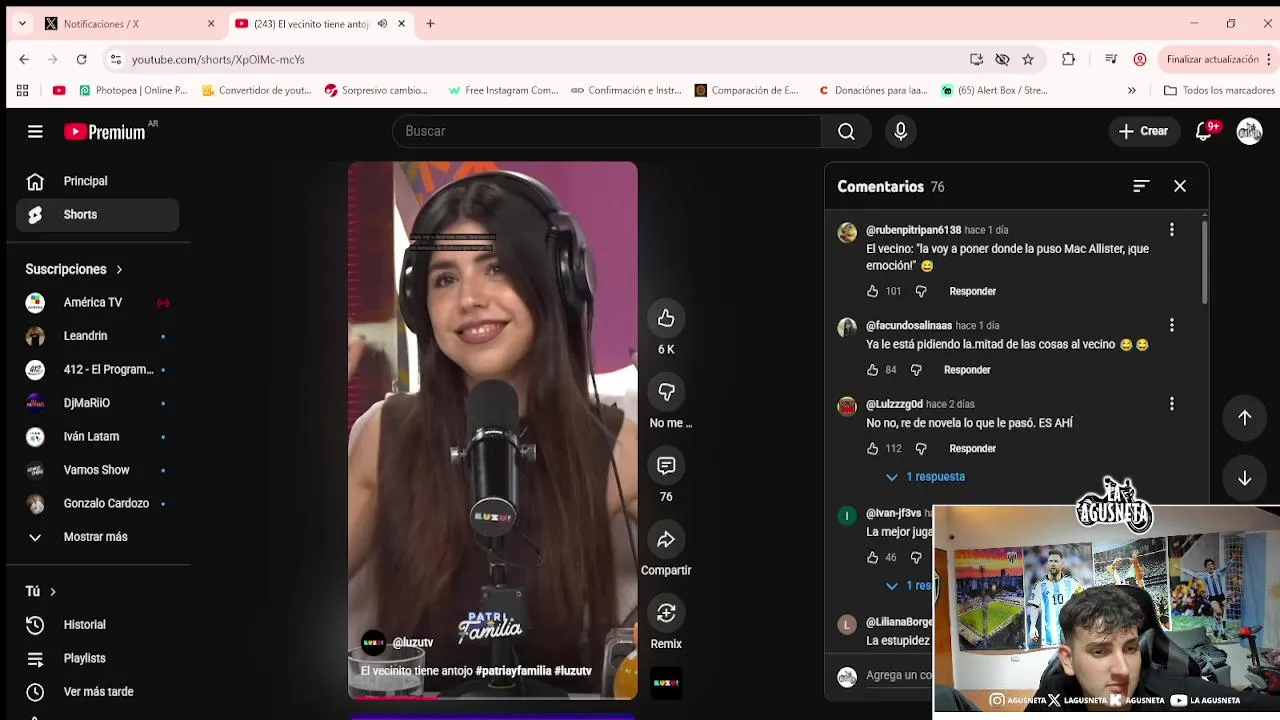
Task: Open Playlists in the sidebar
Action: tap(97, 658)
